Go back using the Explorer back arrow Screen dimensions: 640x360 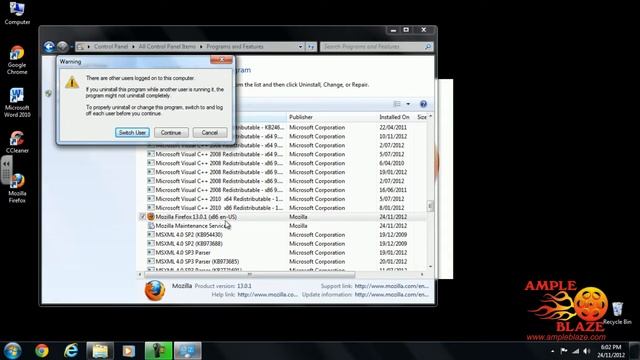pyautogui.click(x=49, y=47)
